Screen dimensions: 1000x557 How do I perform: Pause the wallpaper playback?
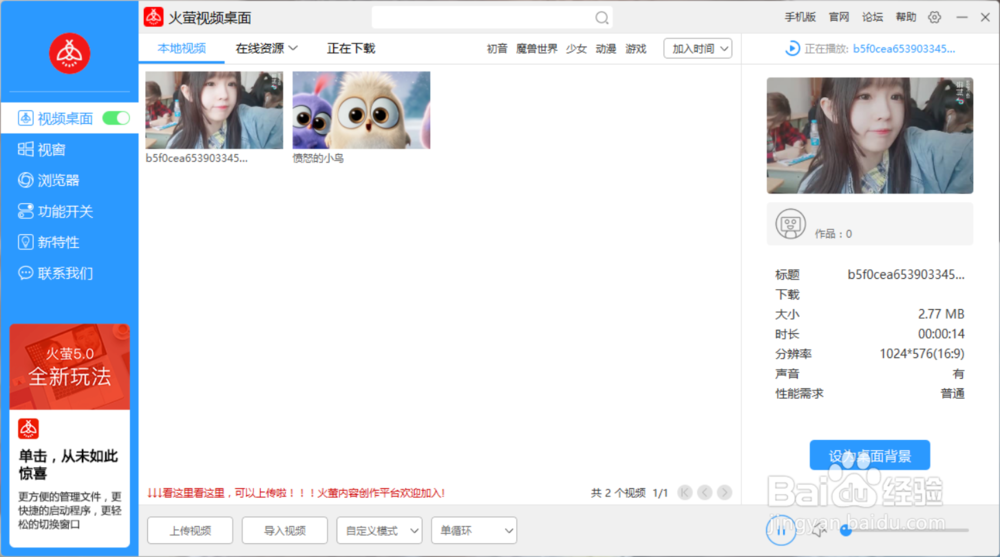tap(781, 530)
